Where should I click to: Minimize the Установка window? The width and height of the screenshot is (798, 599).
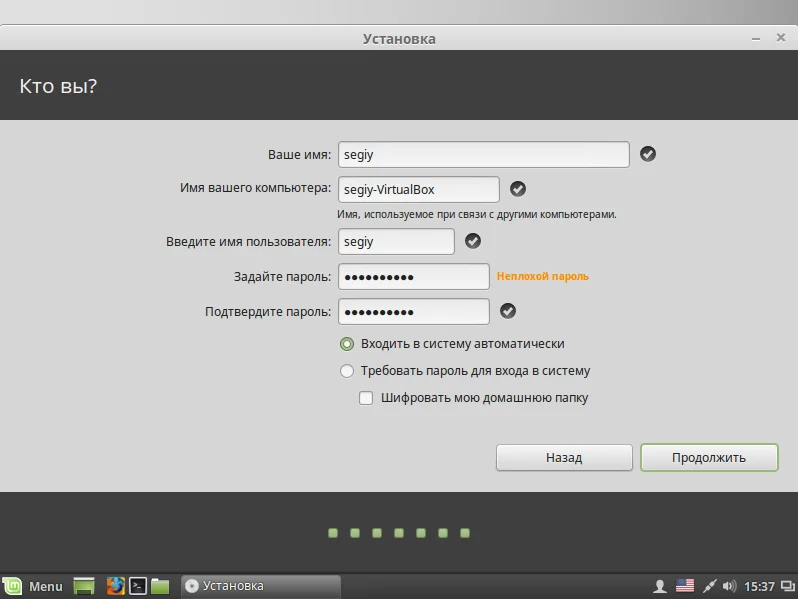click(756, 39)
